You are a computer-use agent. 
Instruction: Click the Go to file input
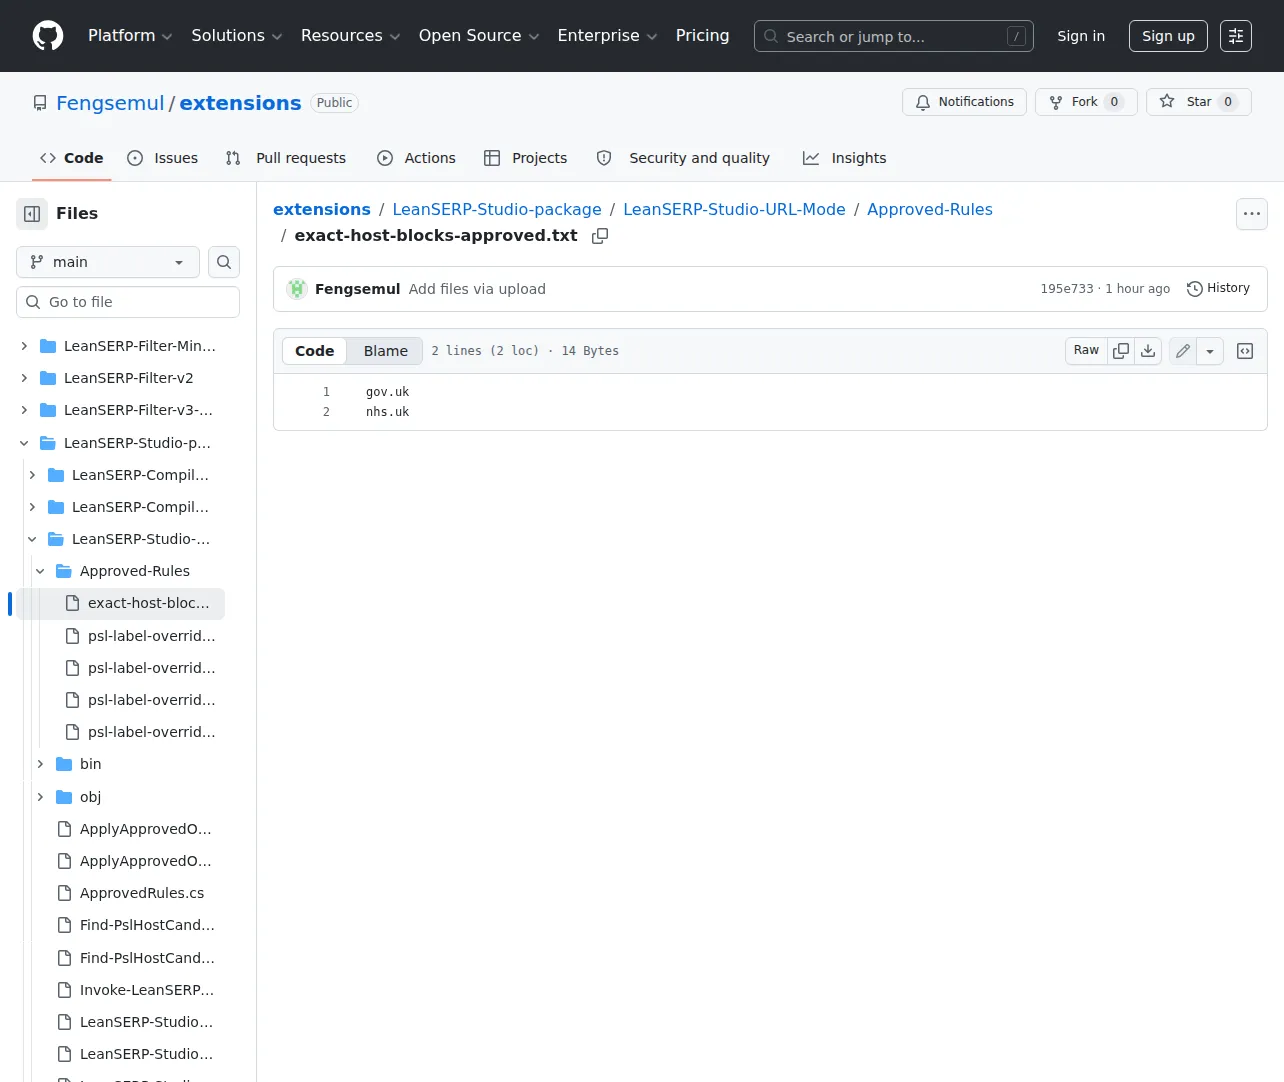coord(128,302)
